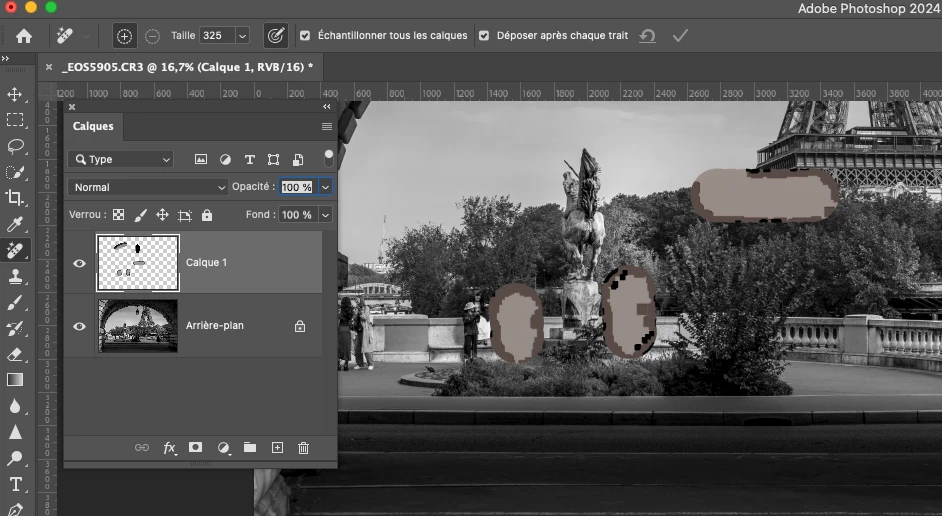This screenshot has height=516, width=942.
Task: Select the Sharpen triangle tool
Action: [x=14, y=433]
